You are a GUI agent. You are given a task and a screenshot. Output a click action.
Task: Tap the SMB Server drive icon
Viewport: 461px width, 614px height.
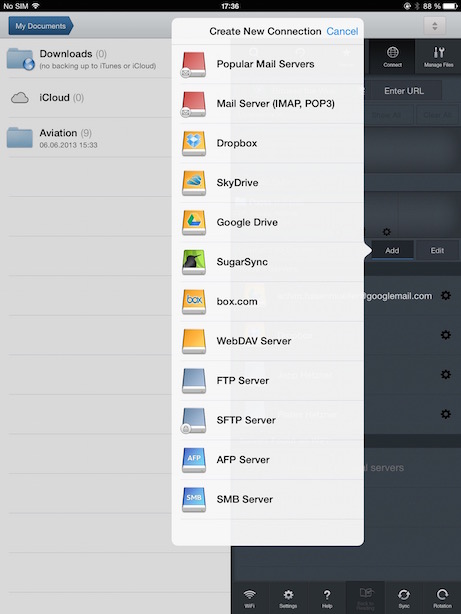(x=194, y=499)
